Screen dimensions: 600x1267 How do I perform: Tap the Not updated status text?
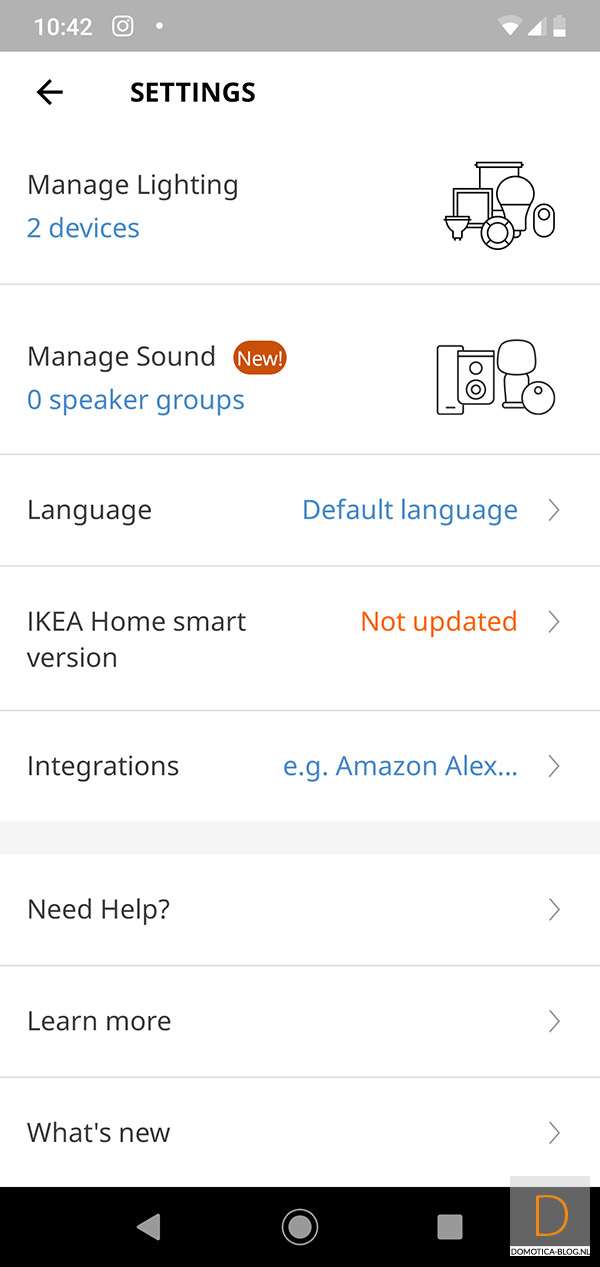click(438, 621)
